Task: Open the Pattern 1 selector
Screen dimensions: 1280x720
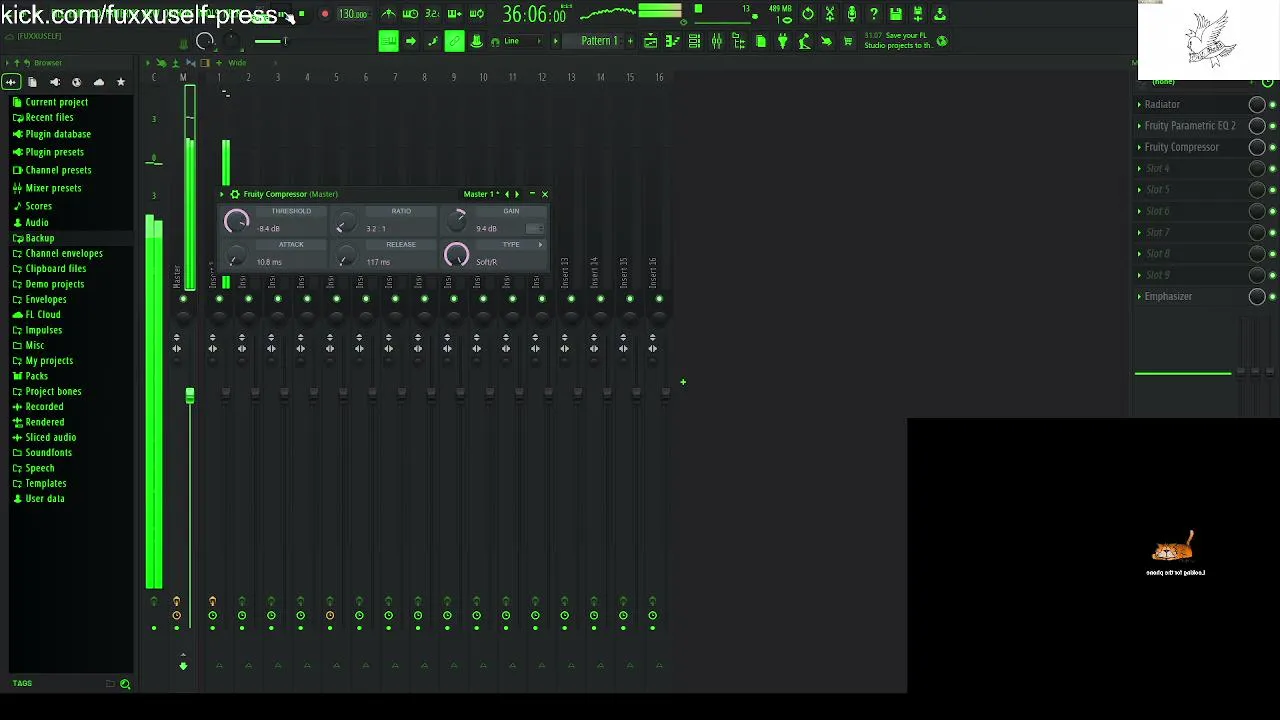Action: (x=599, y=41)
